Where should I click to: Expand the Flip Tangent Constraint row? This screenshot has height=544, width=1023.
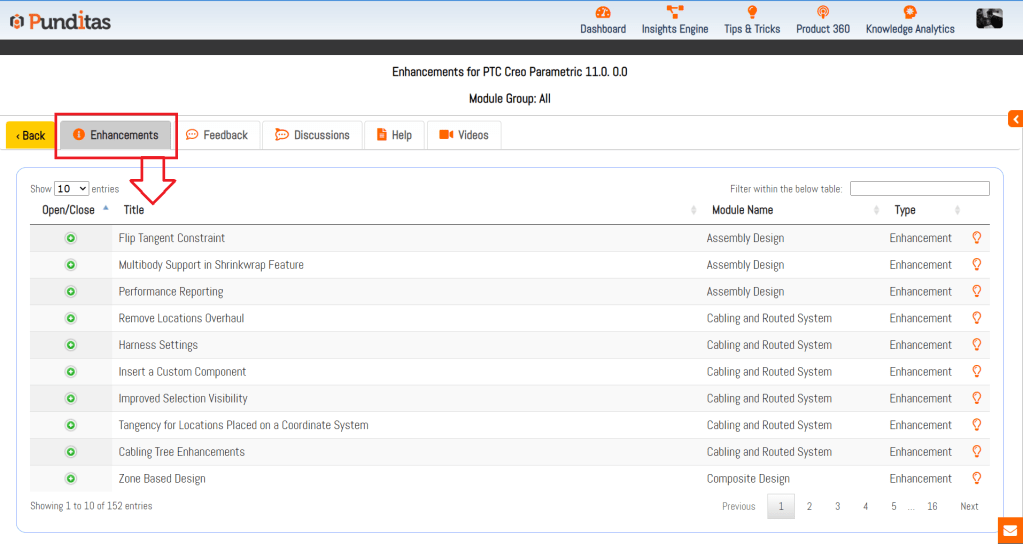coord(71,238)
